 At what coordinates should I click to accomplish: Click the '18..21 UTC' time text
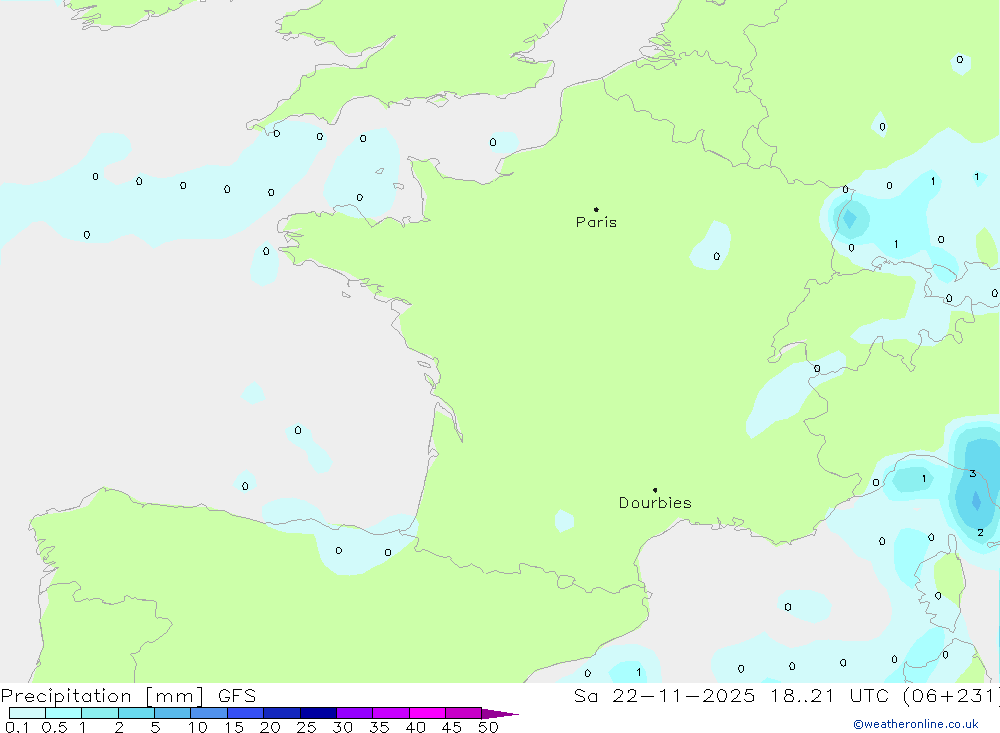click(x=829, y=695)
